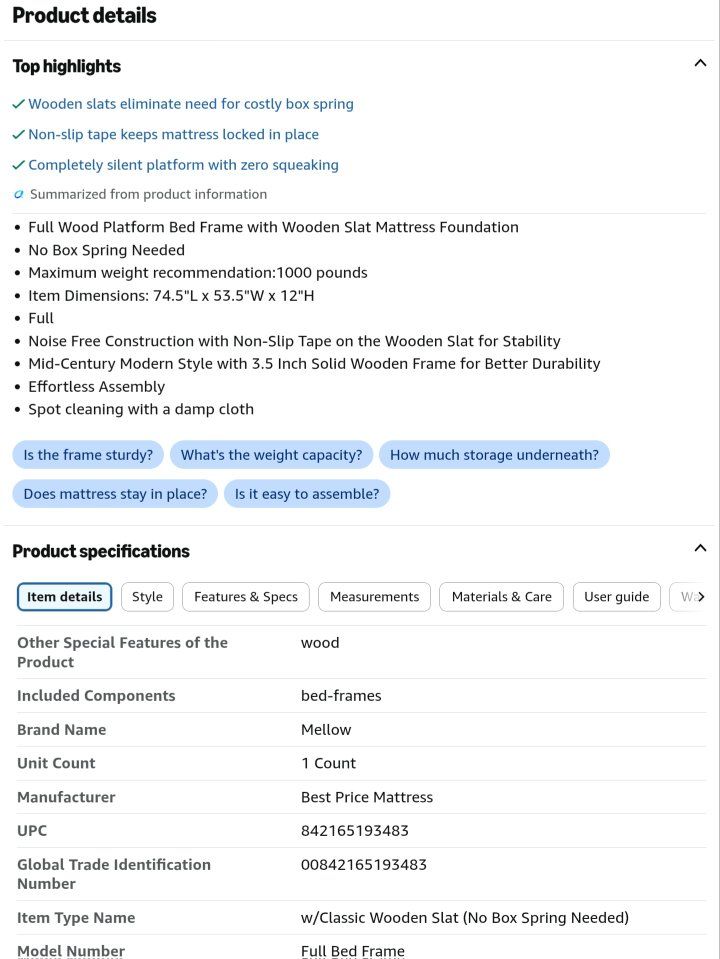Select the User guide tab

tap(617, 597)
